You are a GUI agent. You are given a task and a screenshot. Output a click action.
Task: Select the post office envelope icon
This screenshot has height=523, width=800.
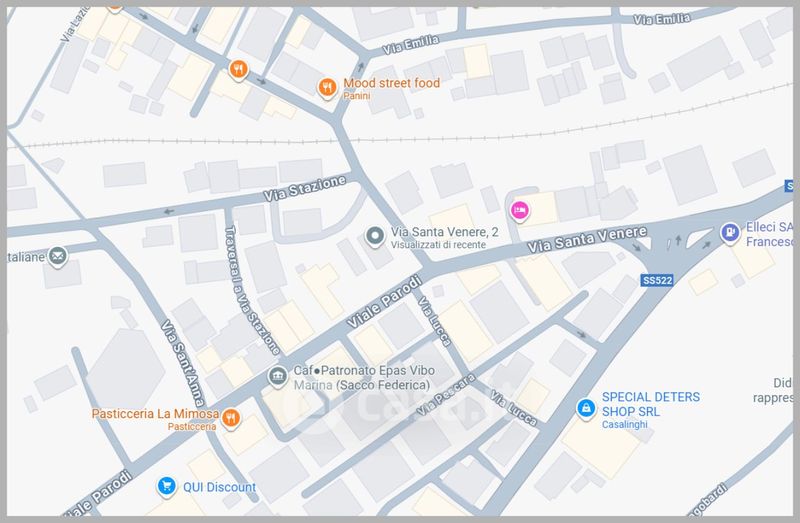pyautogui.click(x=58, y=257)
